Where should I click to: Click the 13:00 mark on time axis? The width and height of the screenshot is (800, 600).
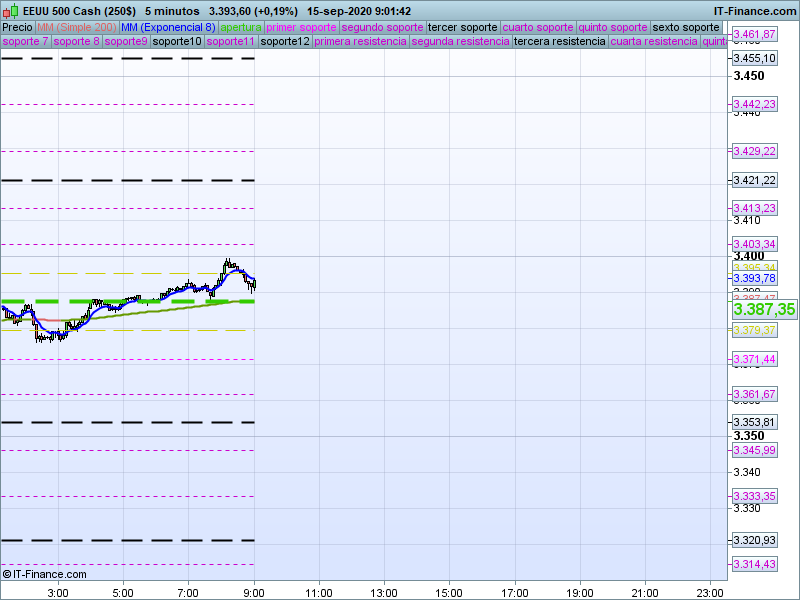[384, 592]
